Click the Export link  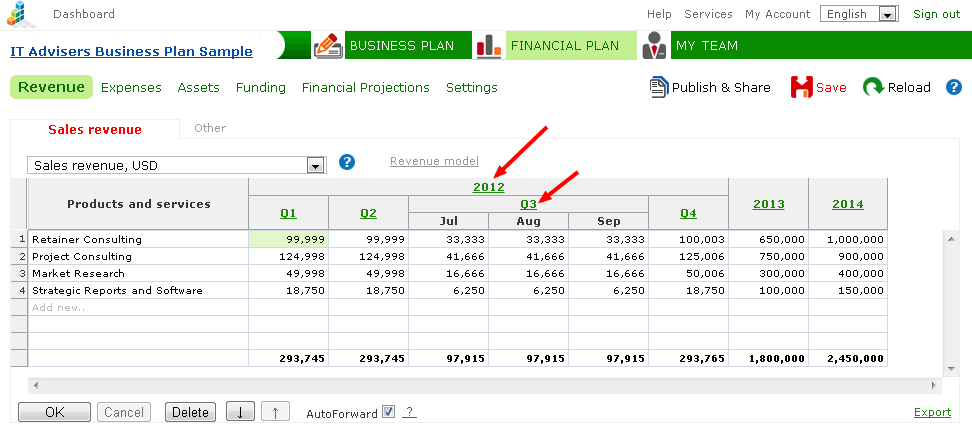tap(932, 412)
